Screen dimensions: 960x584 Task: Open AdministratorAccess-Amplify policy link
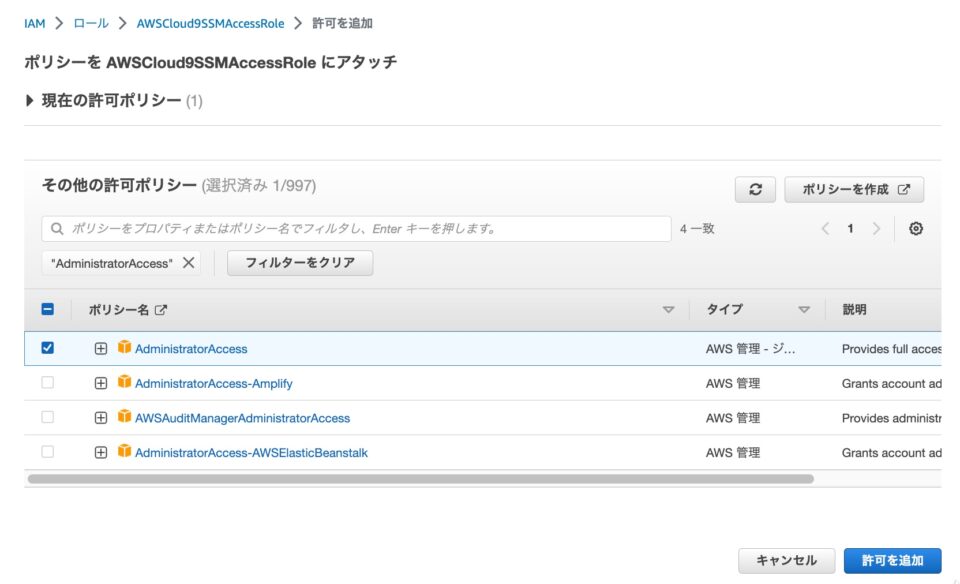(x=214, y=384)
